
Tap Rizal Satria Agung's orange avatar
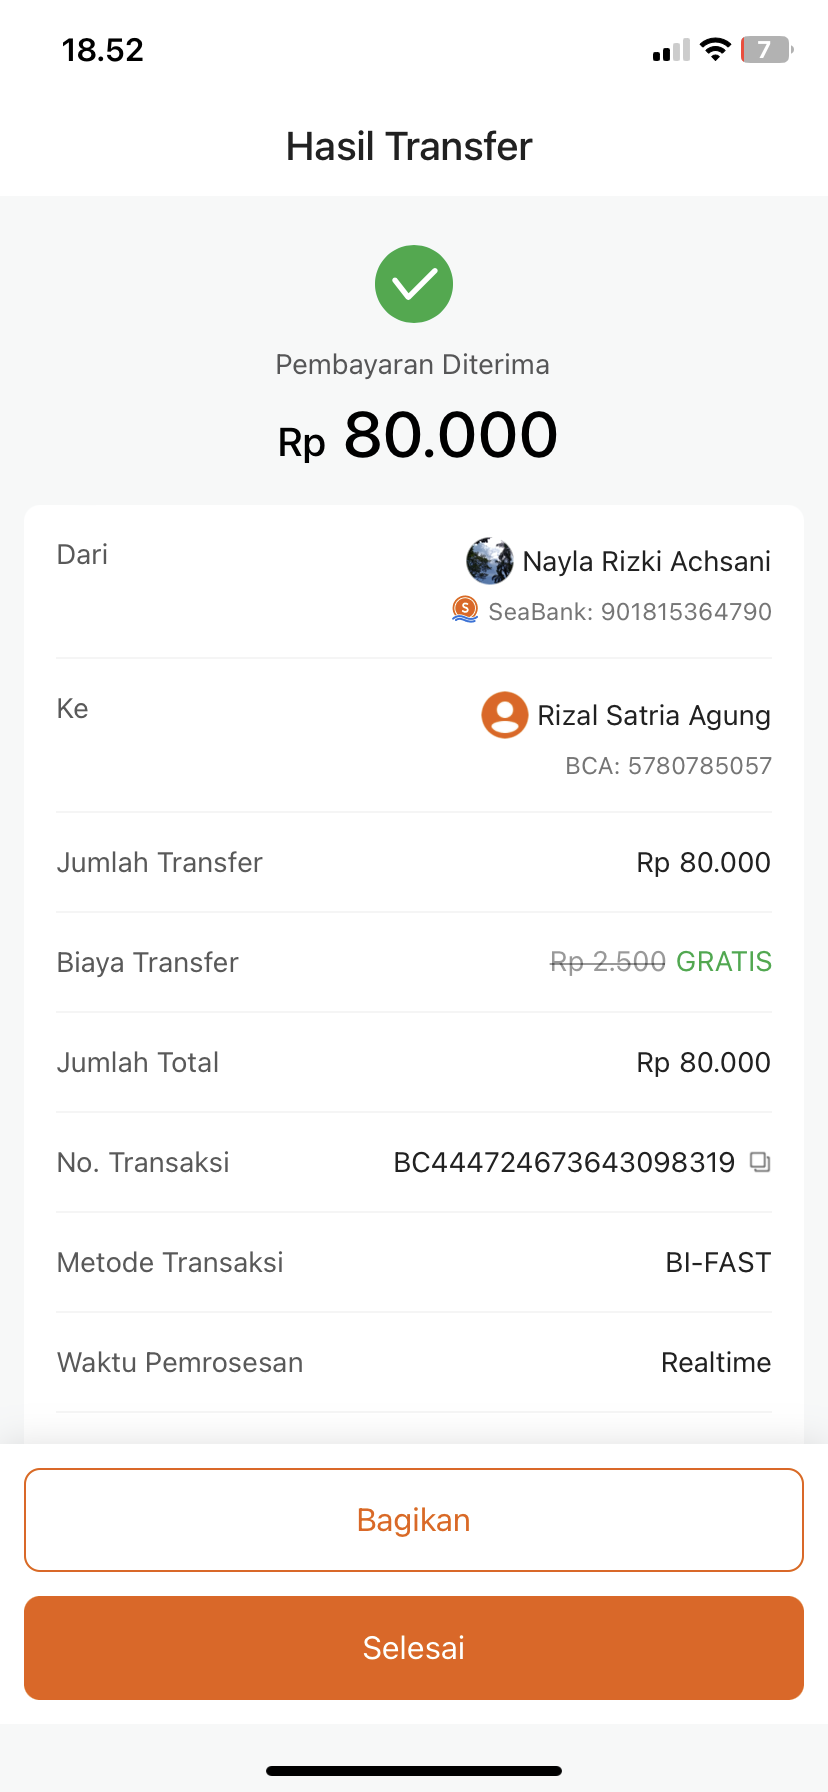505,715
